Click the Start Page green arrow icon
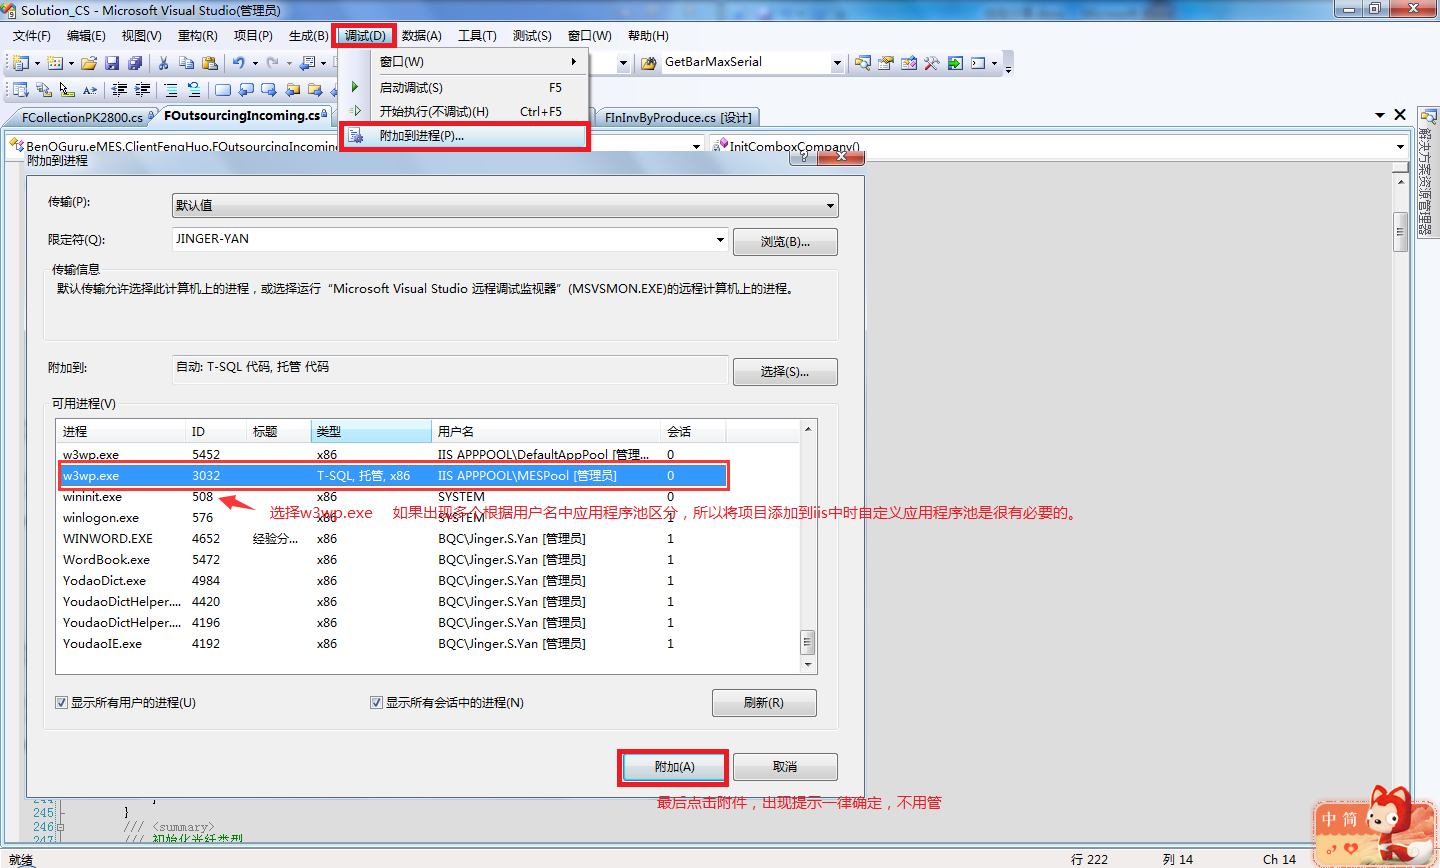This screenshot has width=1440, height=868. (955, 63)
